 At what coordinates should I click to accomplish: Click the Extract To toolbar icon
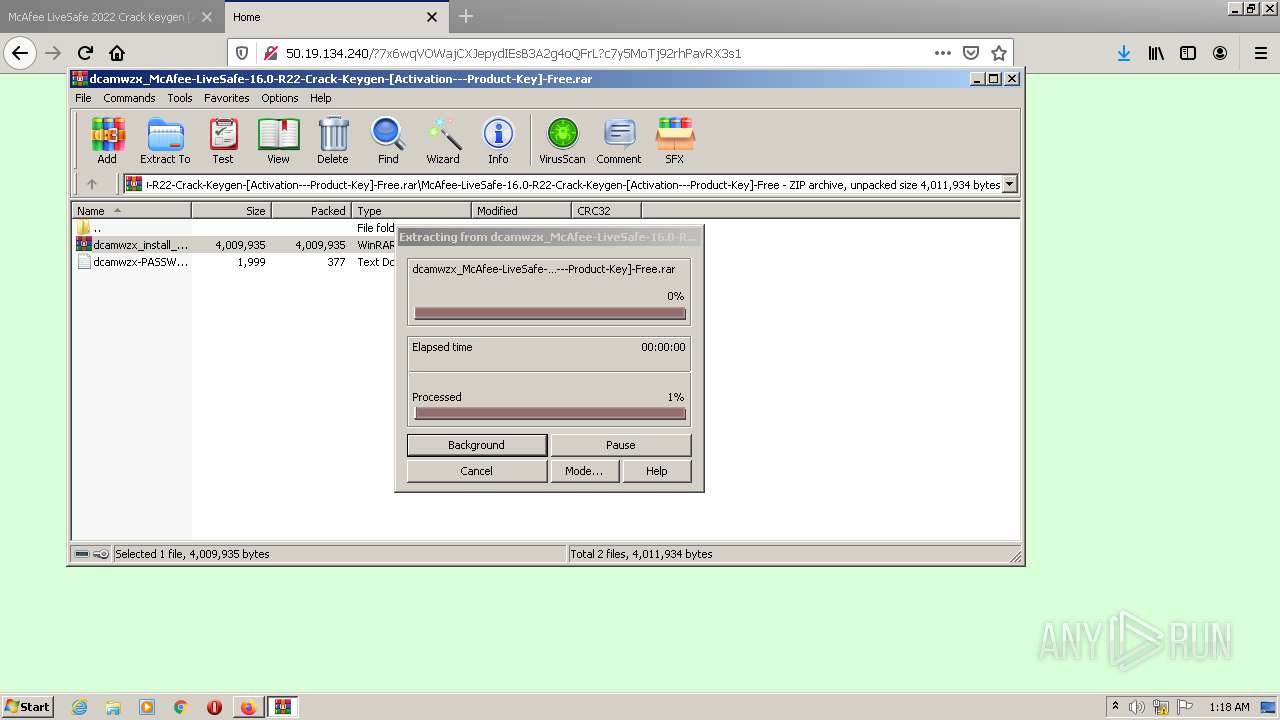click(x=165, y=140)
